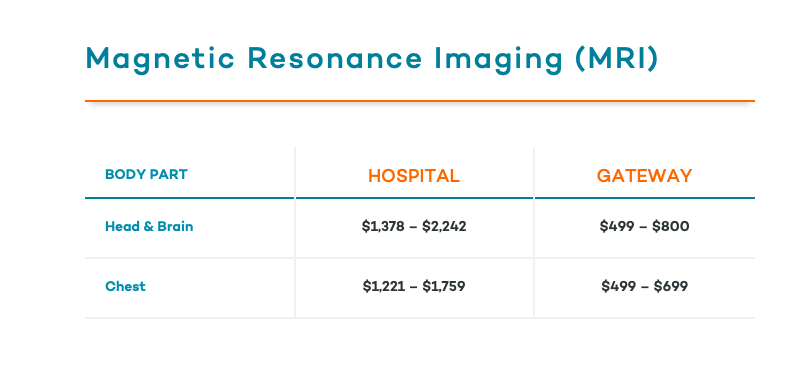Click the $2,242 hospital price
This screenshot has width=803, height=377.
point(444,226)
